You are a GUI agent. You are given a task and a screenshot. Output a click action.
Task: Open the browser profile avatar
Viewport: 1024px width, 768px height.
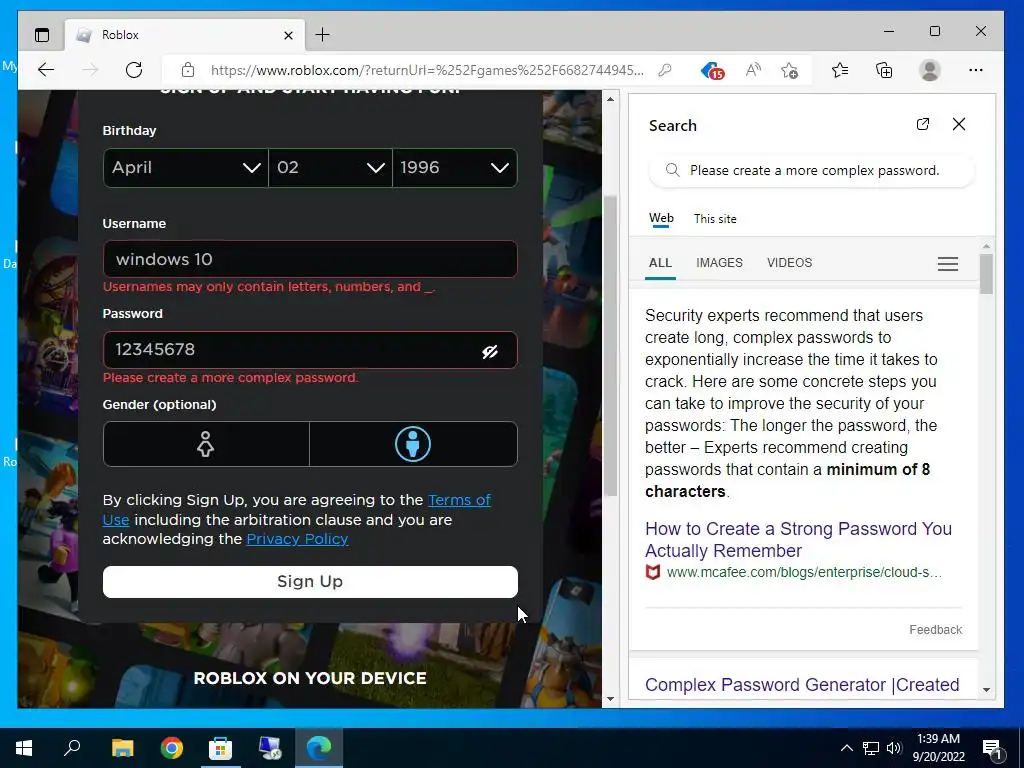pyautogui.click(x=929, y=70)
